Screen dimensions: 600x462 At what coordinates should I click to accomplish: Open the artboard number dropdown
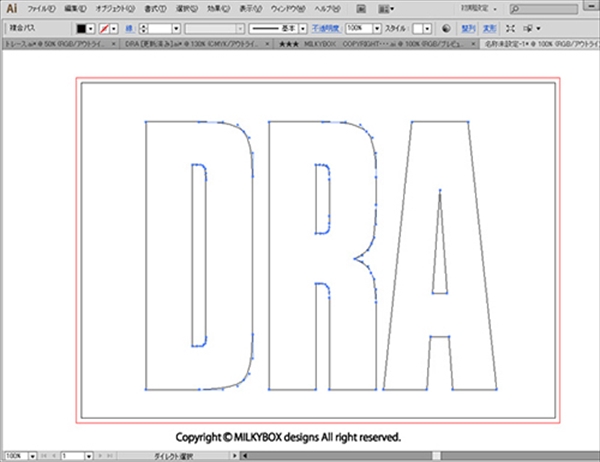pyautogui.click(x=89, y=456)
